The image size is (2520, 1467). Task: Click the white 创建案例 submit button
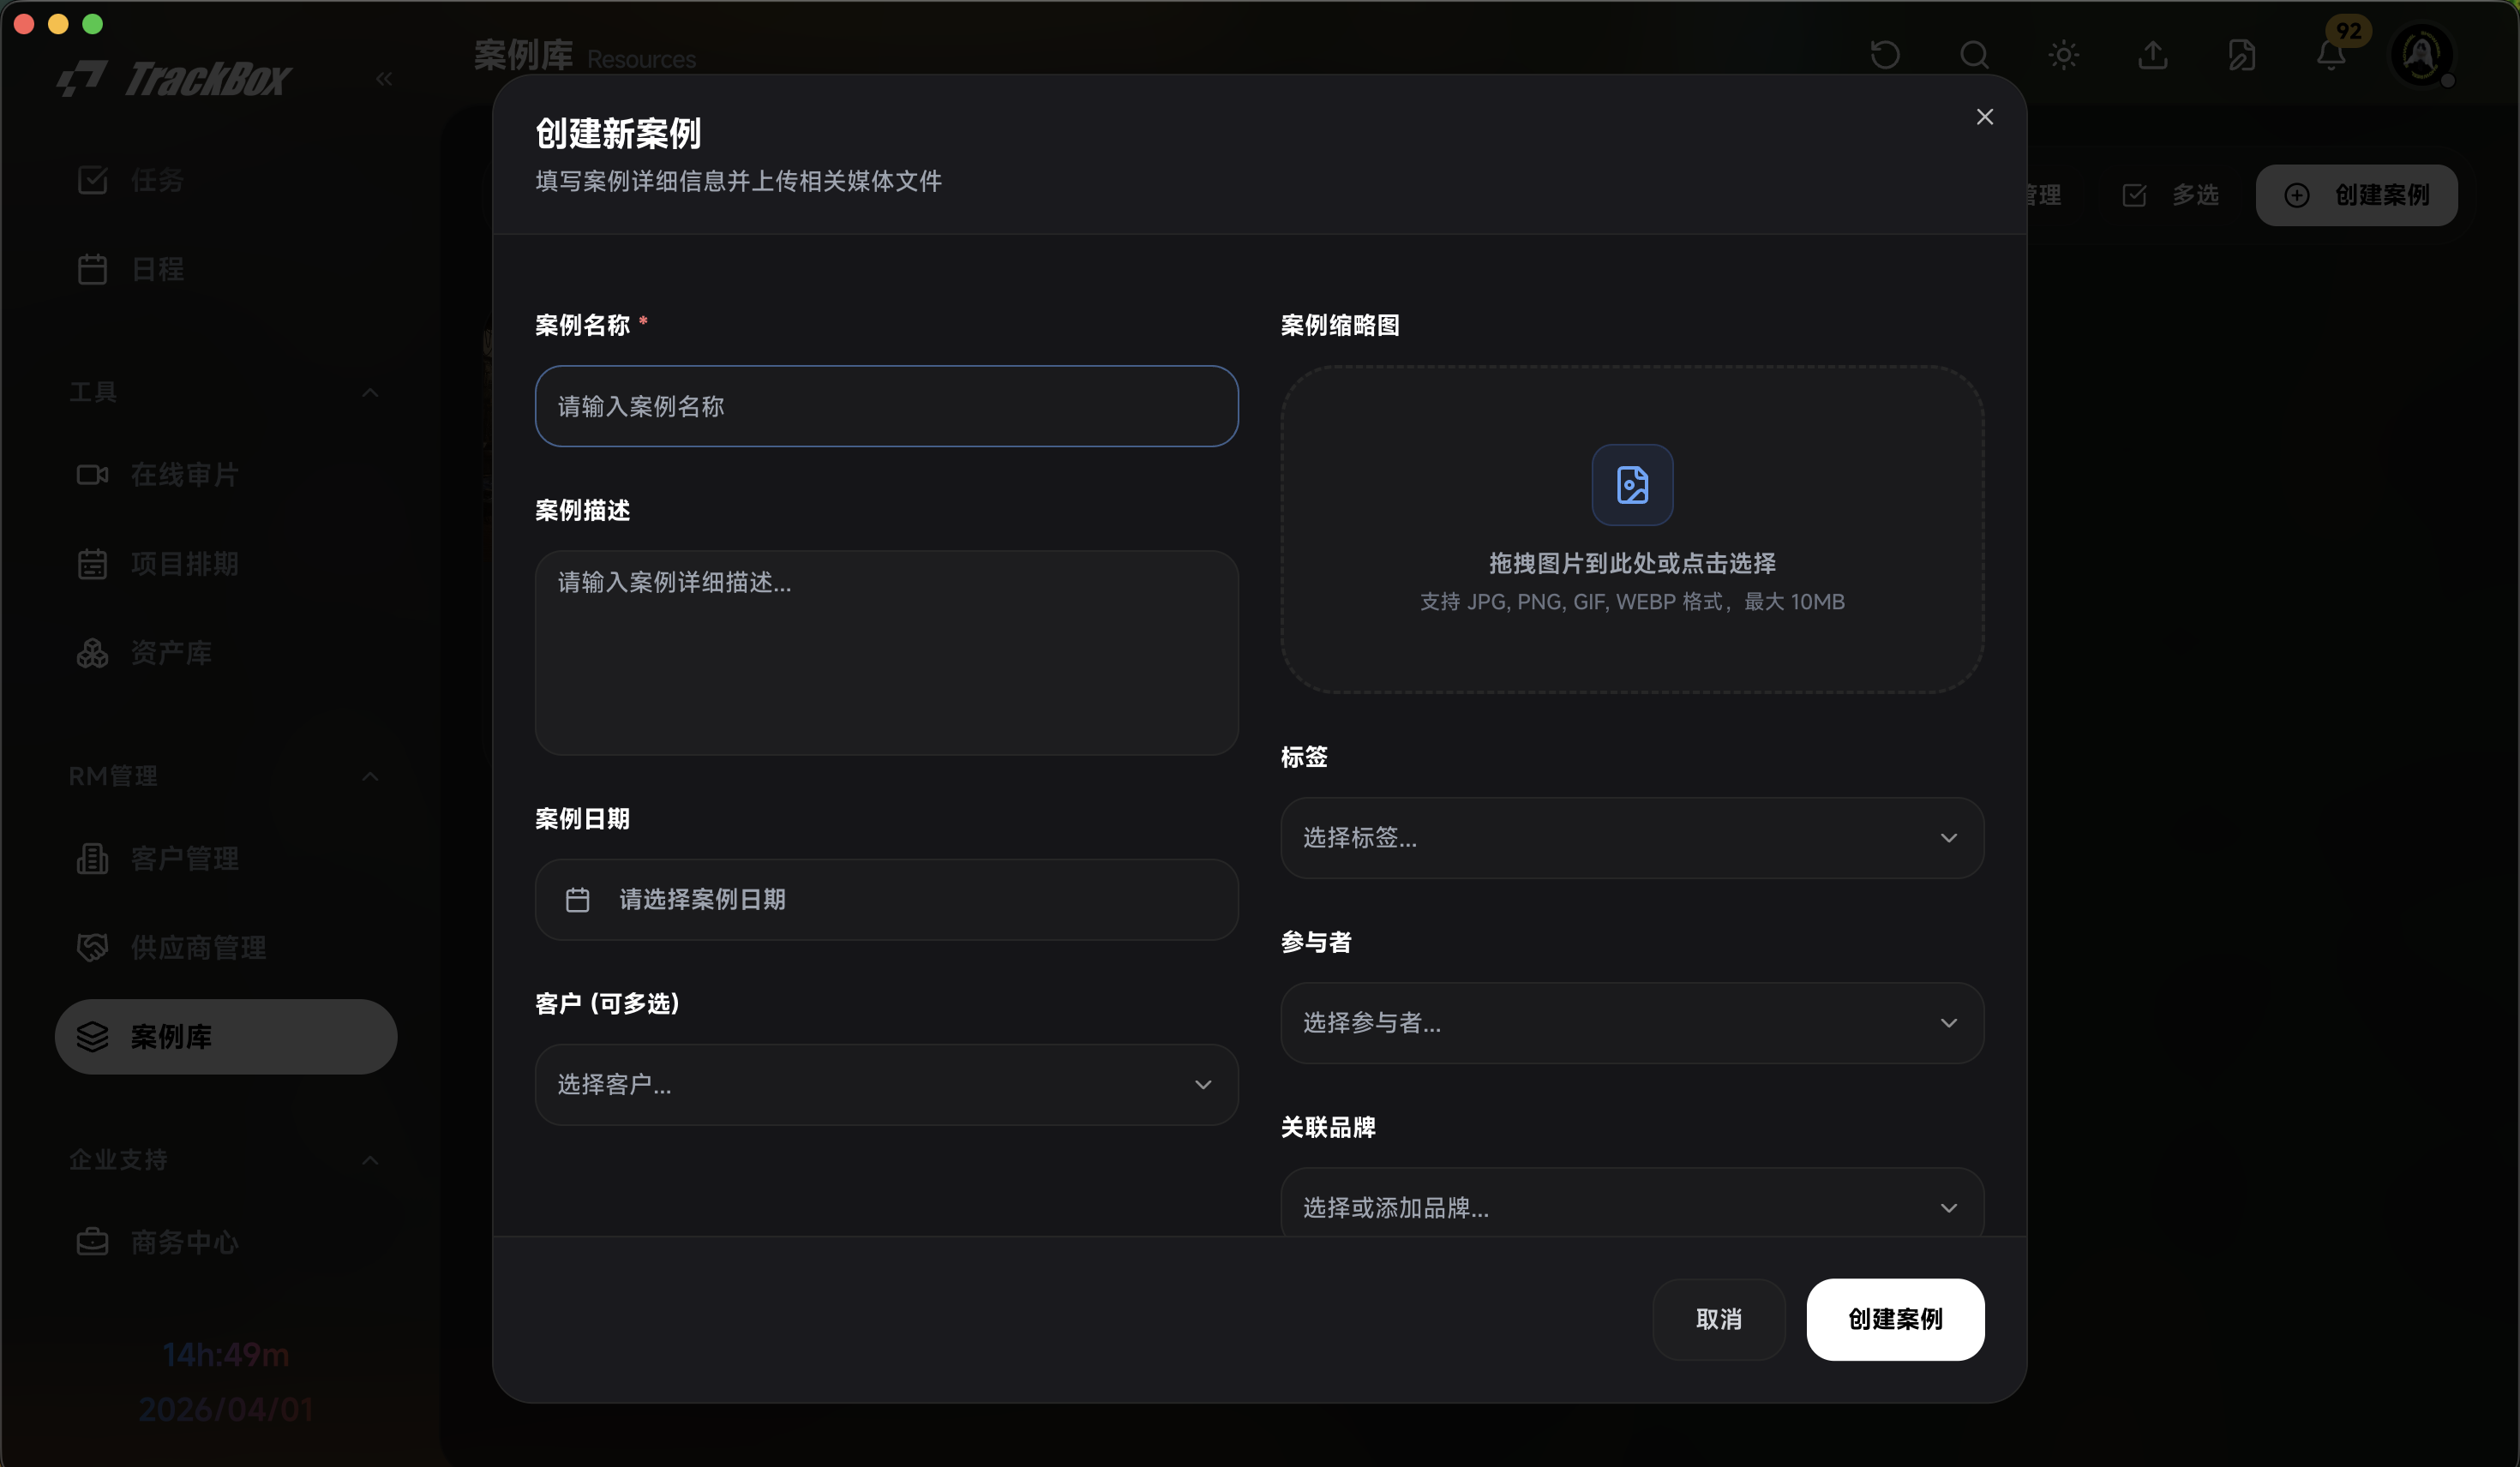tap(1895, 1319)
